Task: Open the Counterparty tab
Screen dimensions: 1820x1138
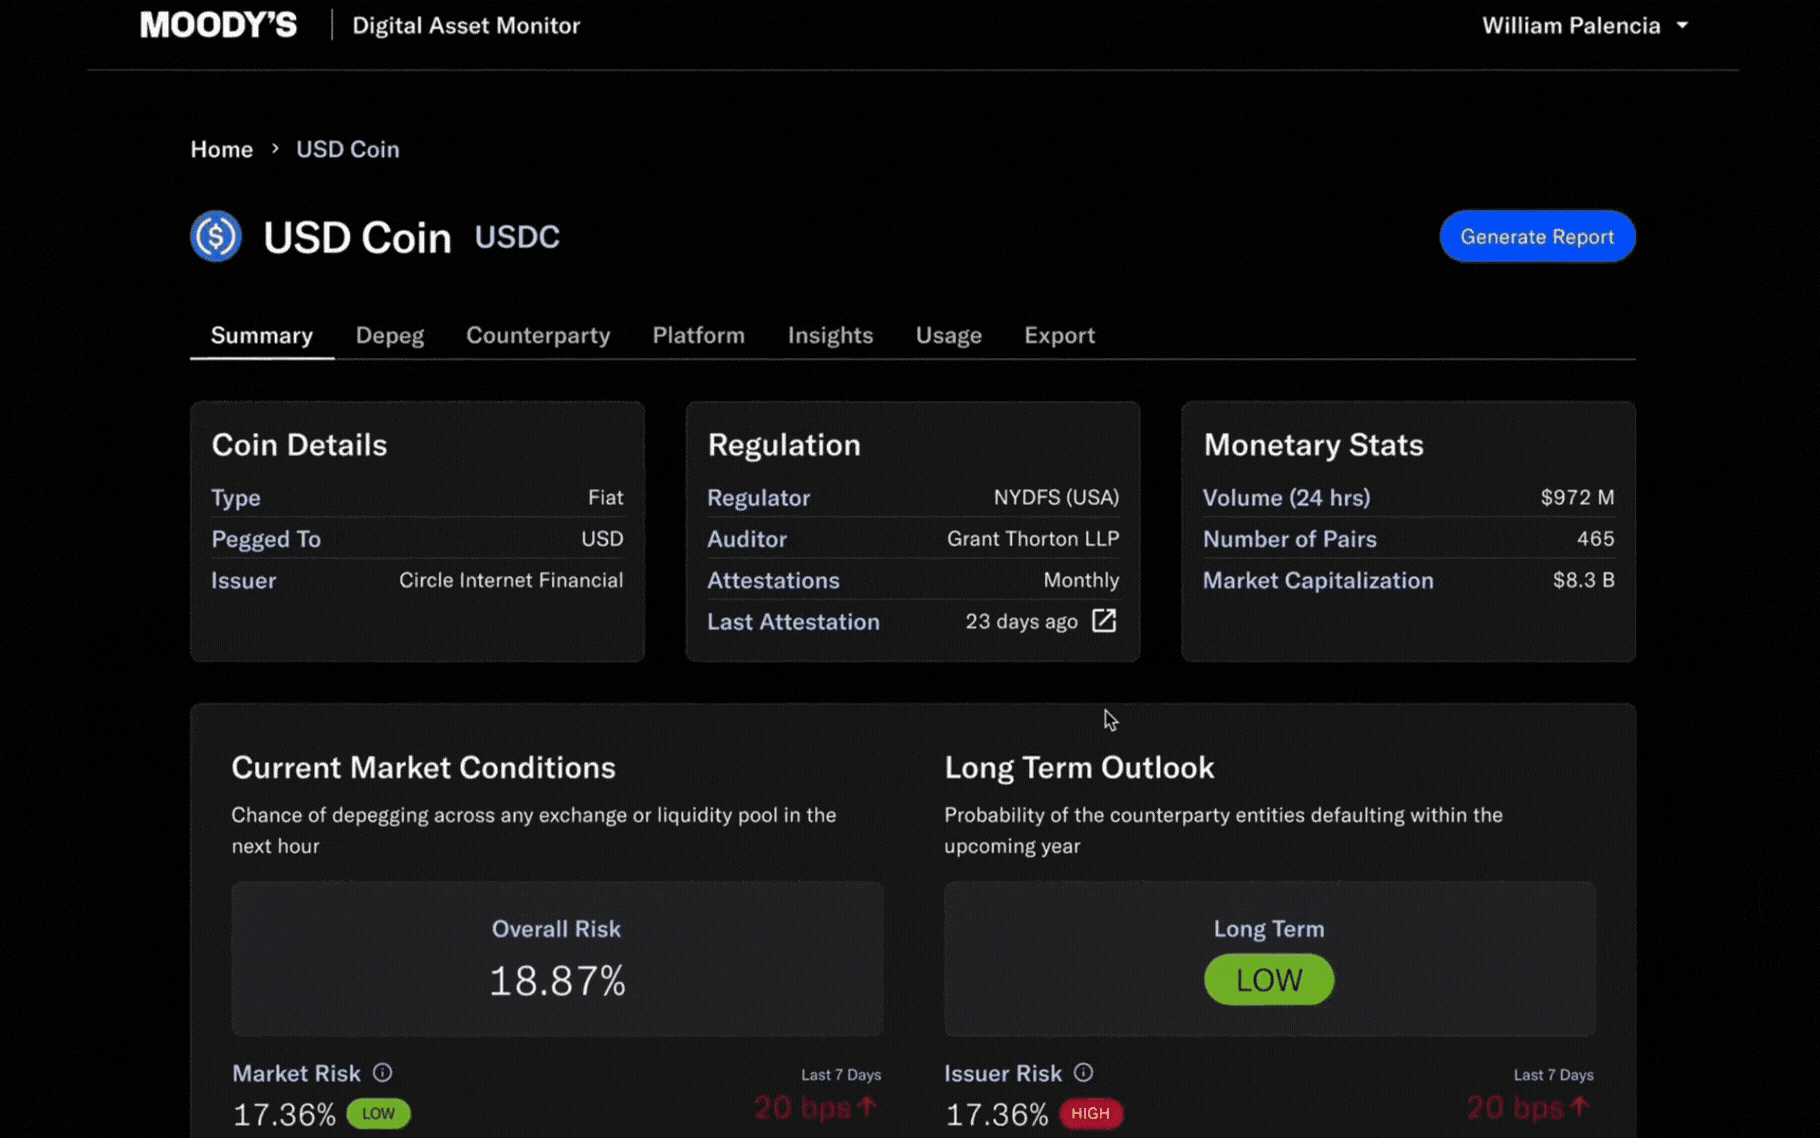Action: [x=538, y=335]
